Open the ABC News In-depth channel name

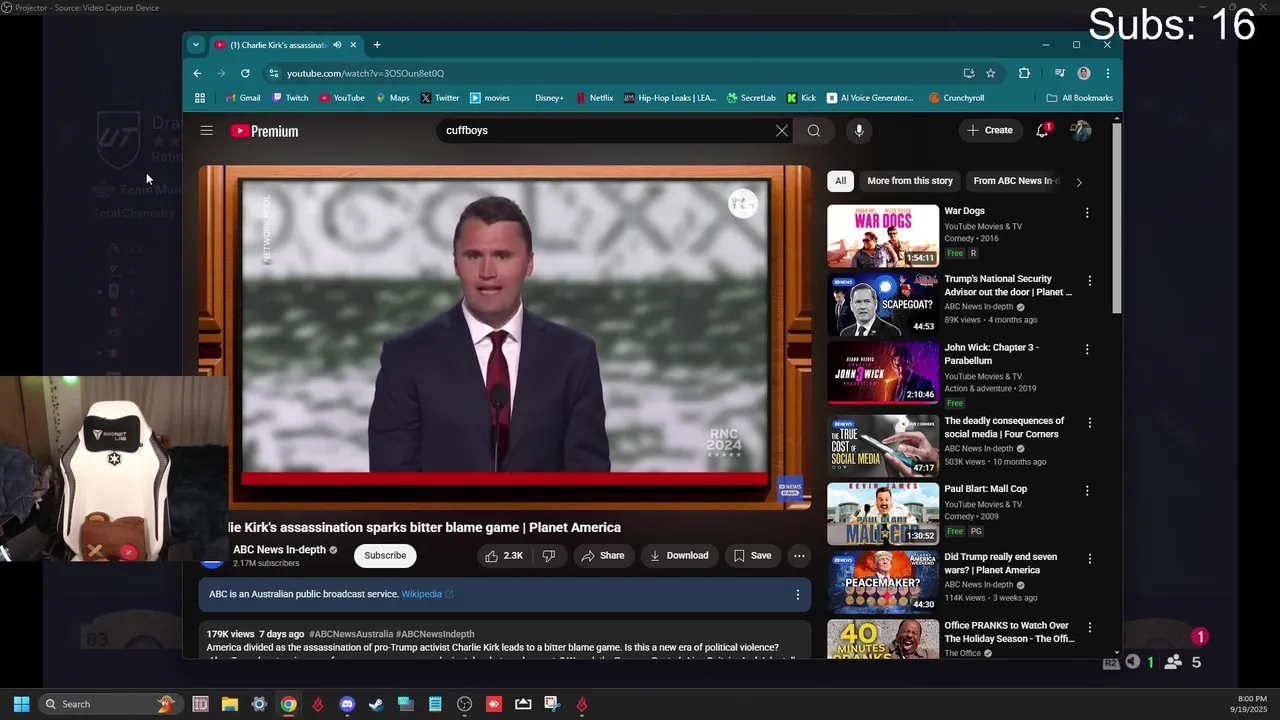[279, 550]
